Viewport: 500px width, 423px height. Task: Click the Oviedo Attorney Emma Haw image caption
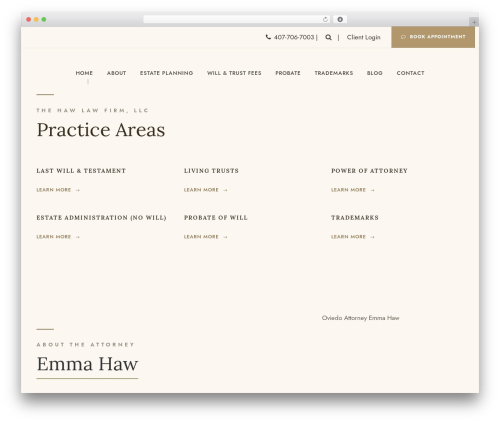(x=360, y=318)
